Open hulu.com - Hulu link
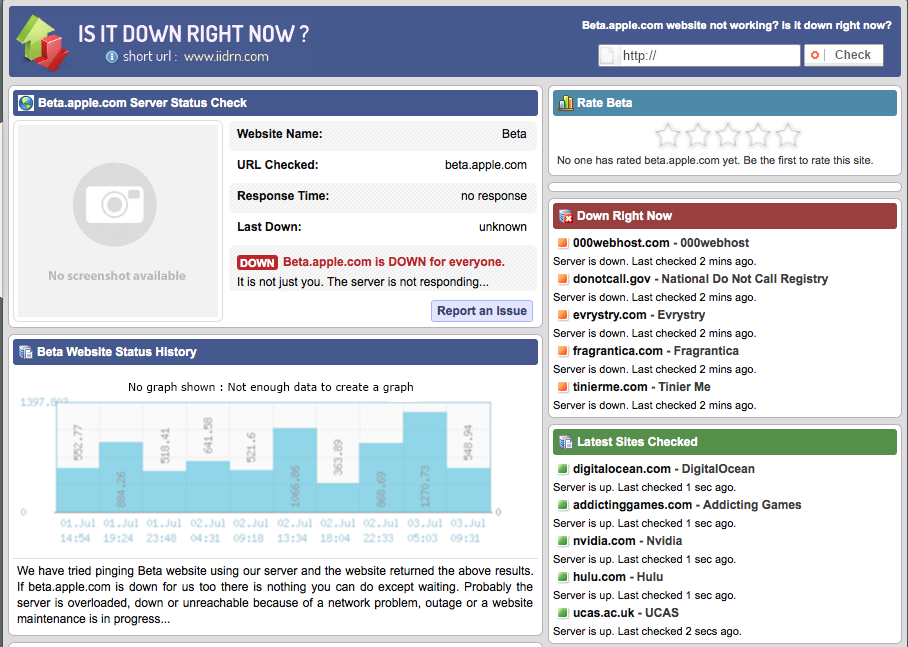Screen dimensions: 908x647 618,576
